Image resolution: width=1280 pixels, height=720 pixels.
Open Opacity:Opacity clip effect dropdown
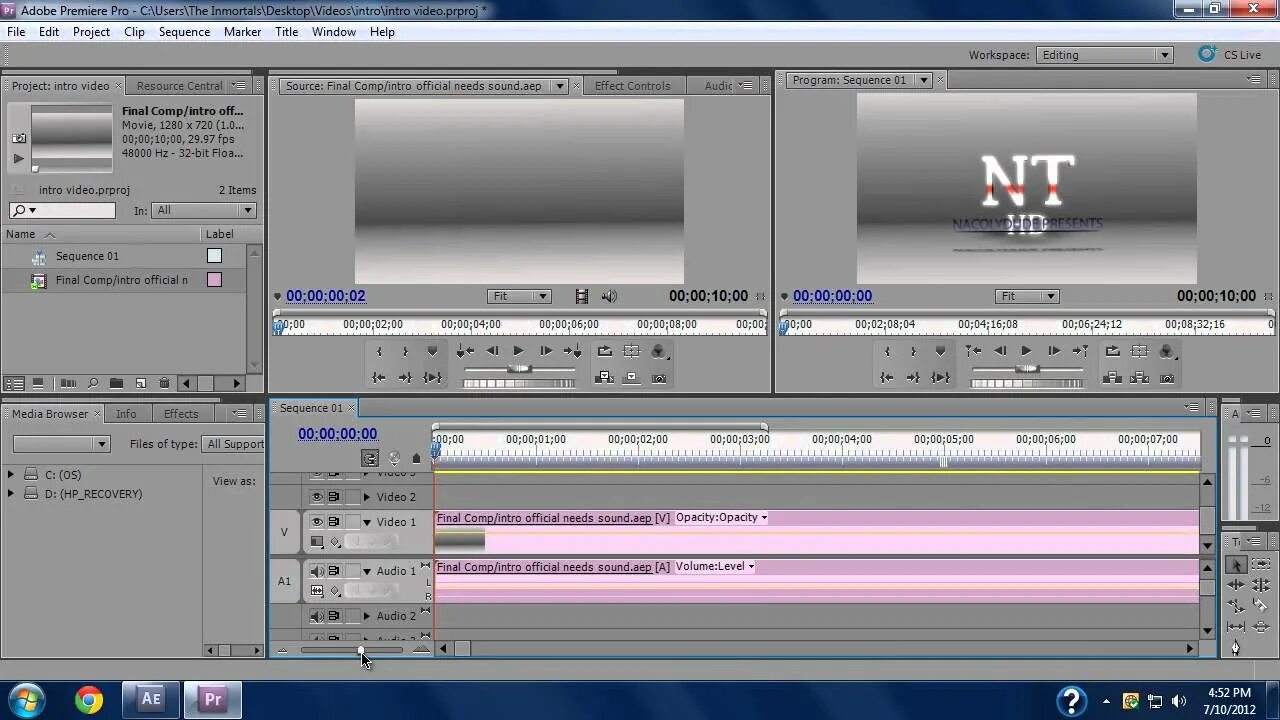722,517
